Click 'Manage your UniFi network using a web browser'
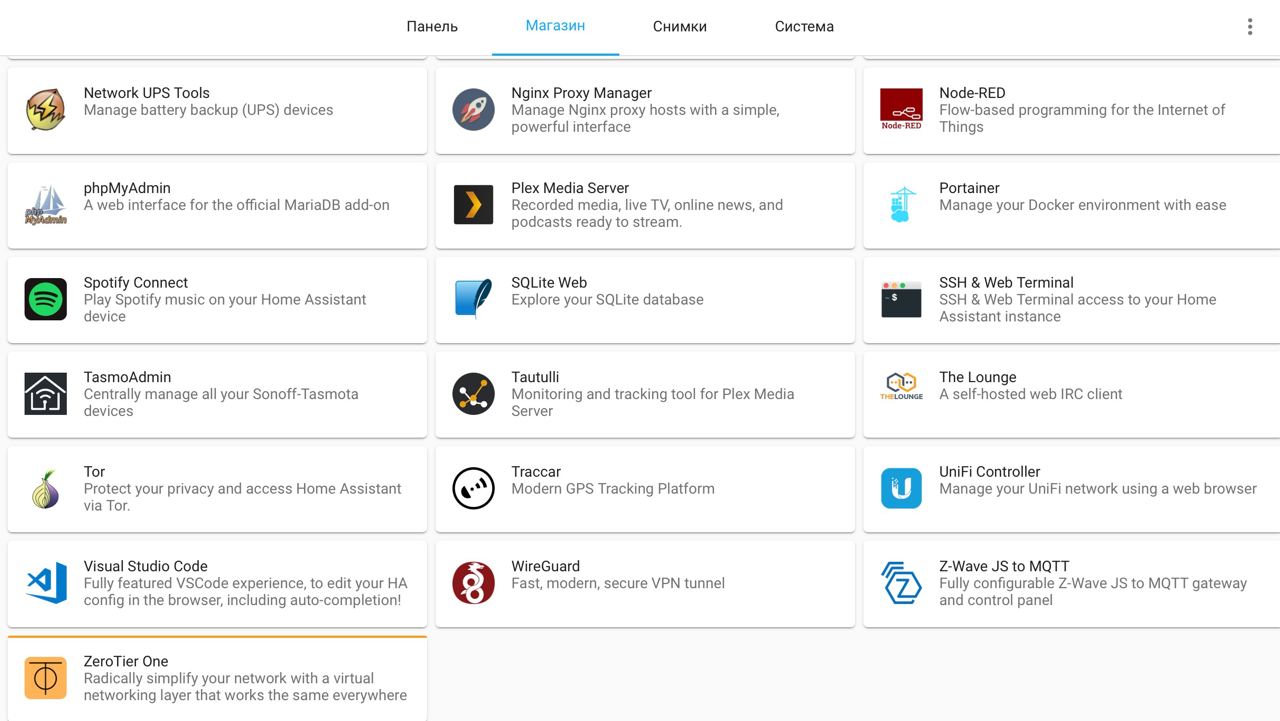The width and height of the screenshot is (1280, 721). (1098, 489)
